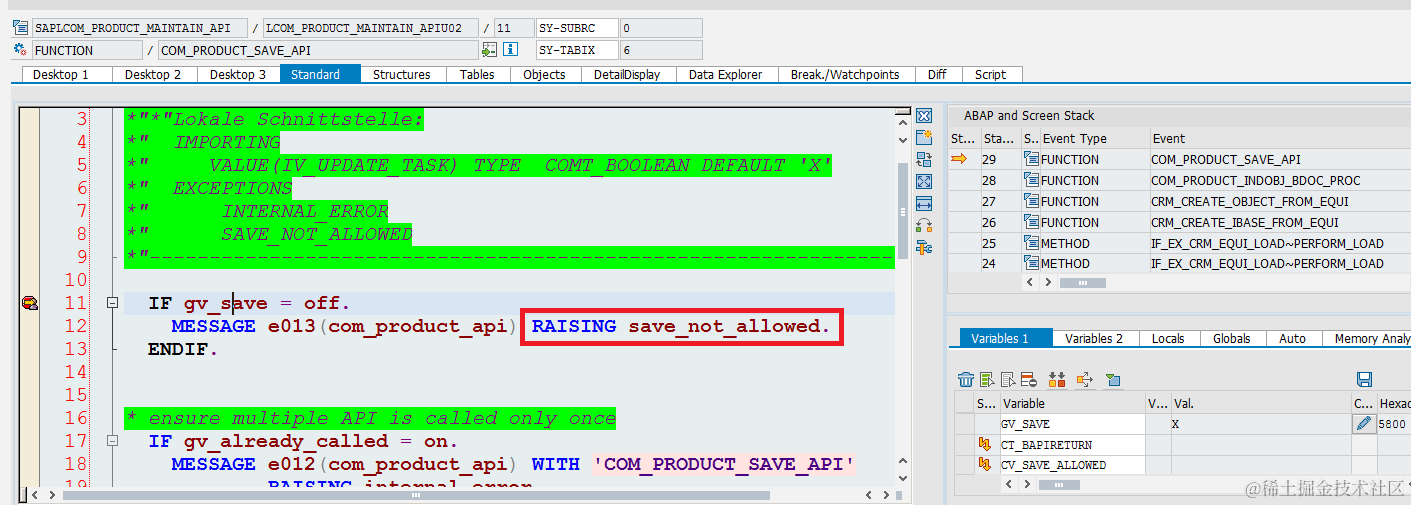Click the yellow arrow in stack level 29
Image resolution: width=1411 pixels, height=505 pixels.
[960, 159]
